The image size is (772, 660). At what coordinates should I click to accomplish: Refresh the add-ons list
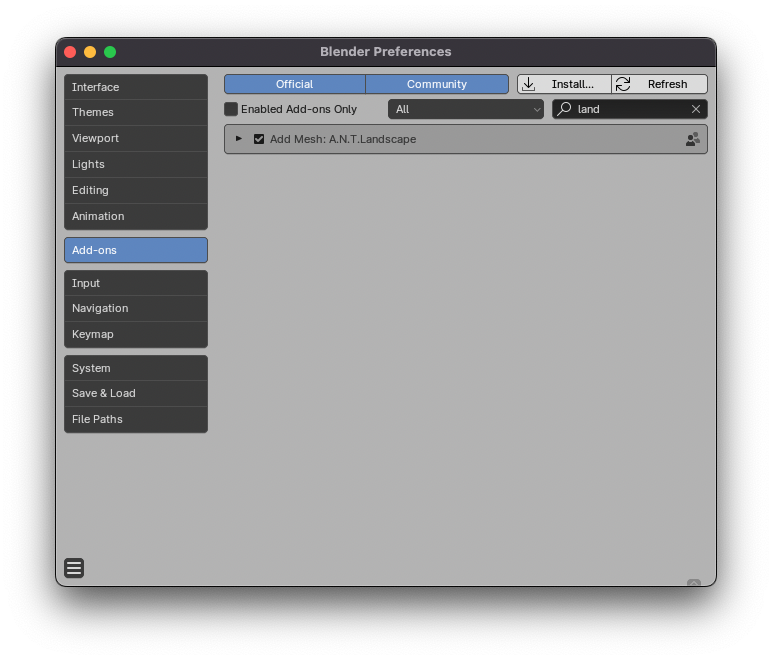[660, 84]
